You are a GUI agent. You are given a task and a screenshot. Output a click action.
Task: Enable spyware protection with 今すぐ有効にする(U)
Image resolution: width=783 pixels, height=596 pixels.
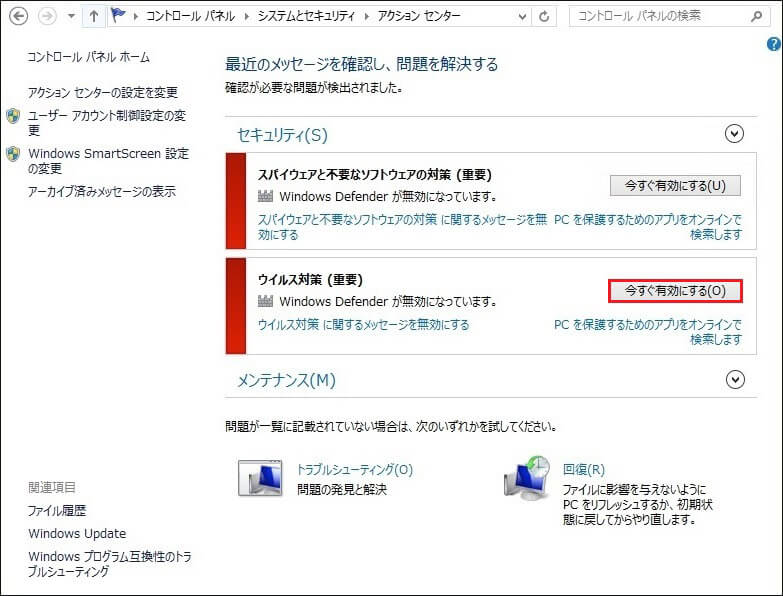[675, 185]
